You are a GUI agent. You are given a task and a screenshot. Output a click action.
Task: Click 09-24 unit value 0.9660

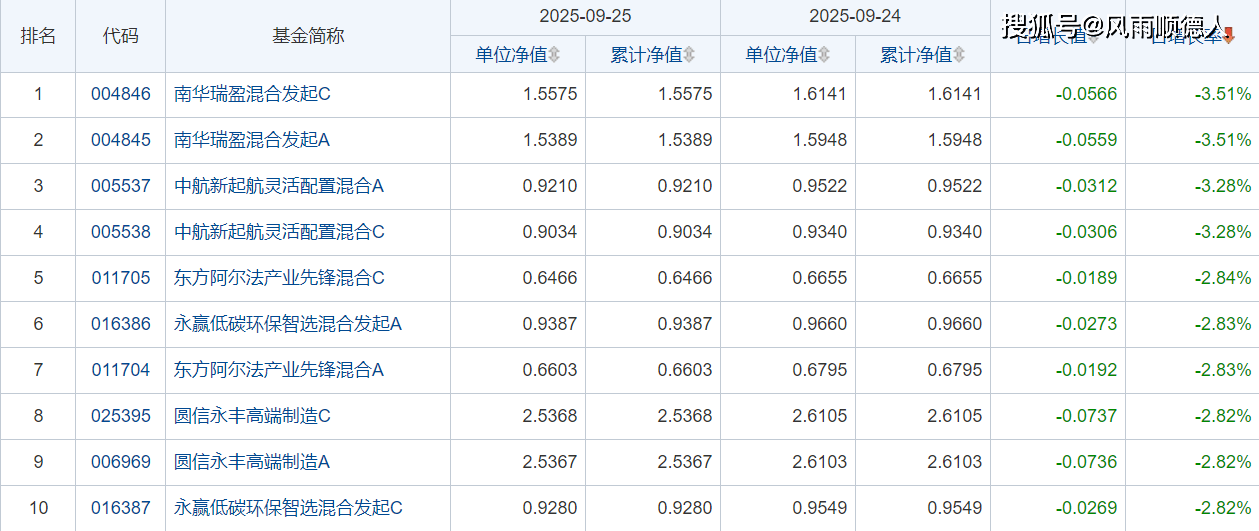(x=820, y=324)
